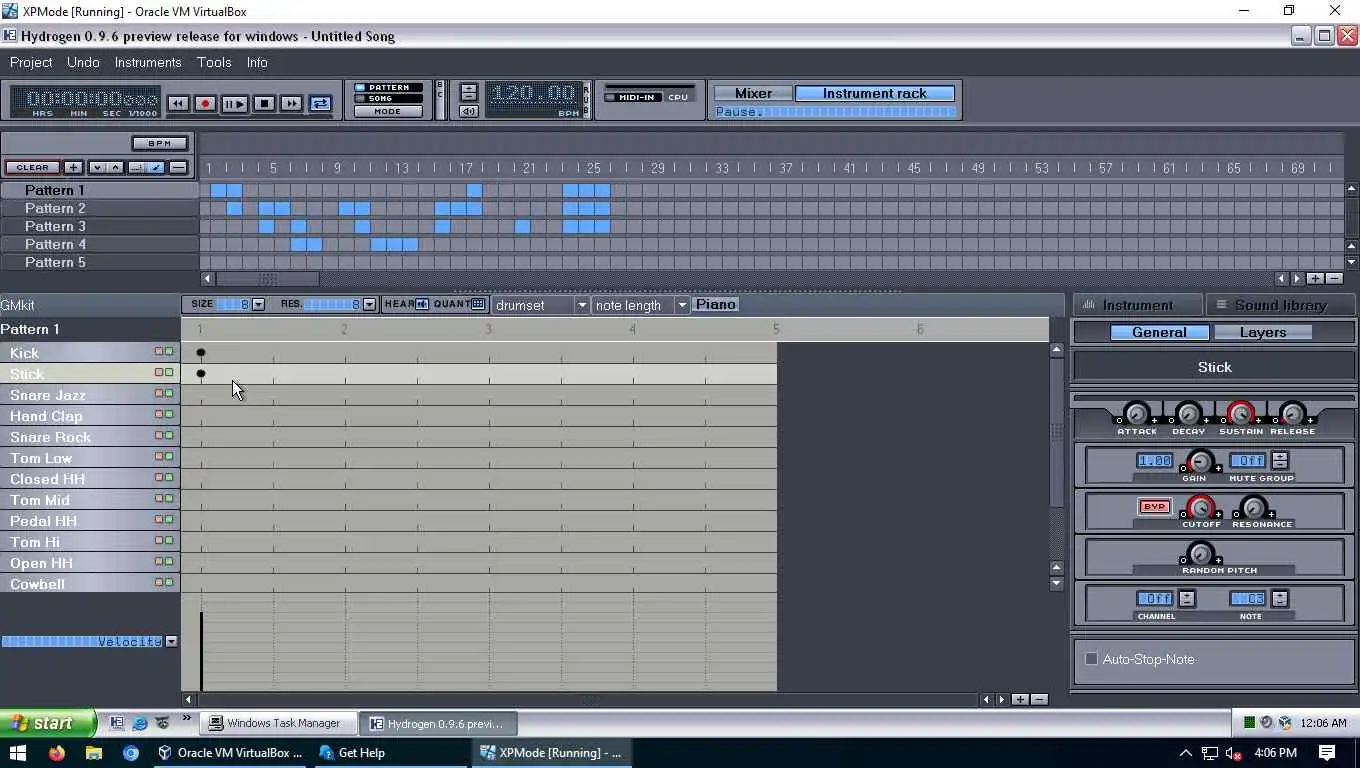Toggle the HEAR notes speaker icon
Screen dimensions: 1360x768
pyautogui.click(x=422, y=304)
